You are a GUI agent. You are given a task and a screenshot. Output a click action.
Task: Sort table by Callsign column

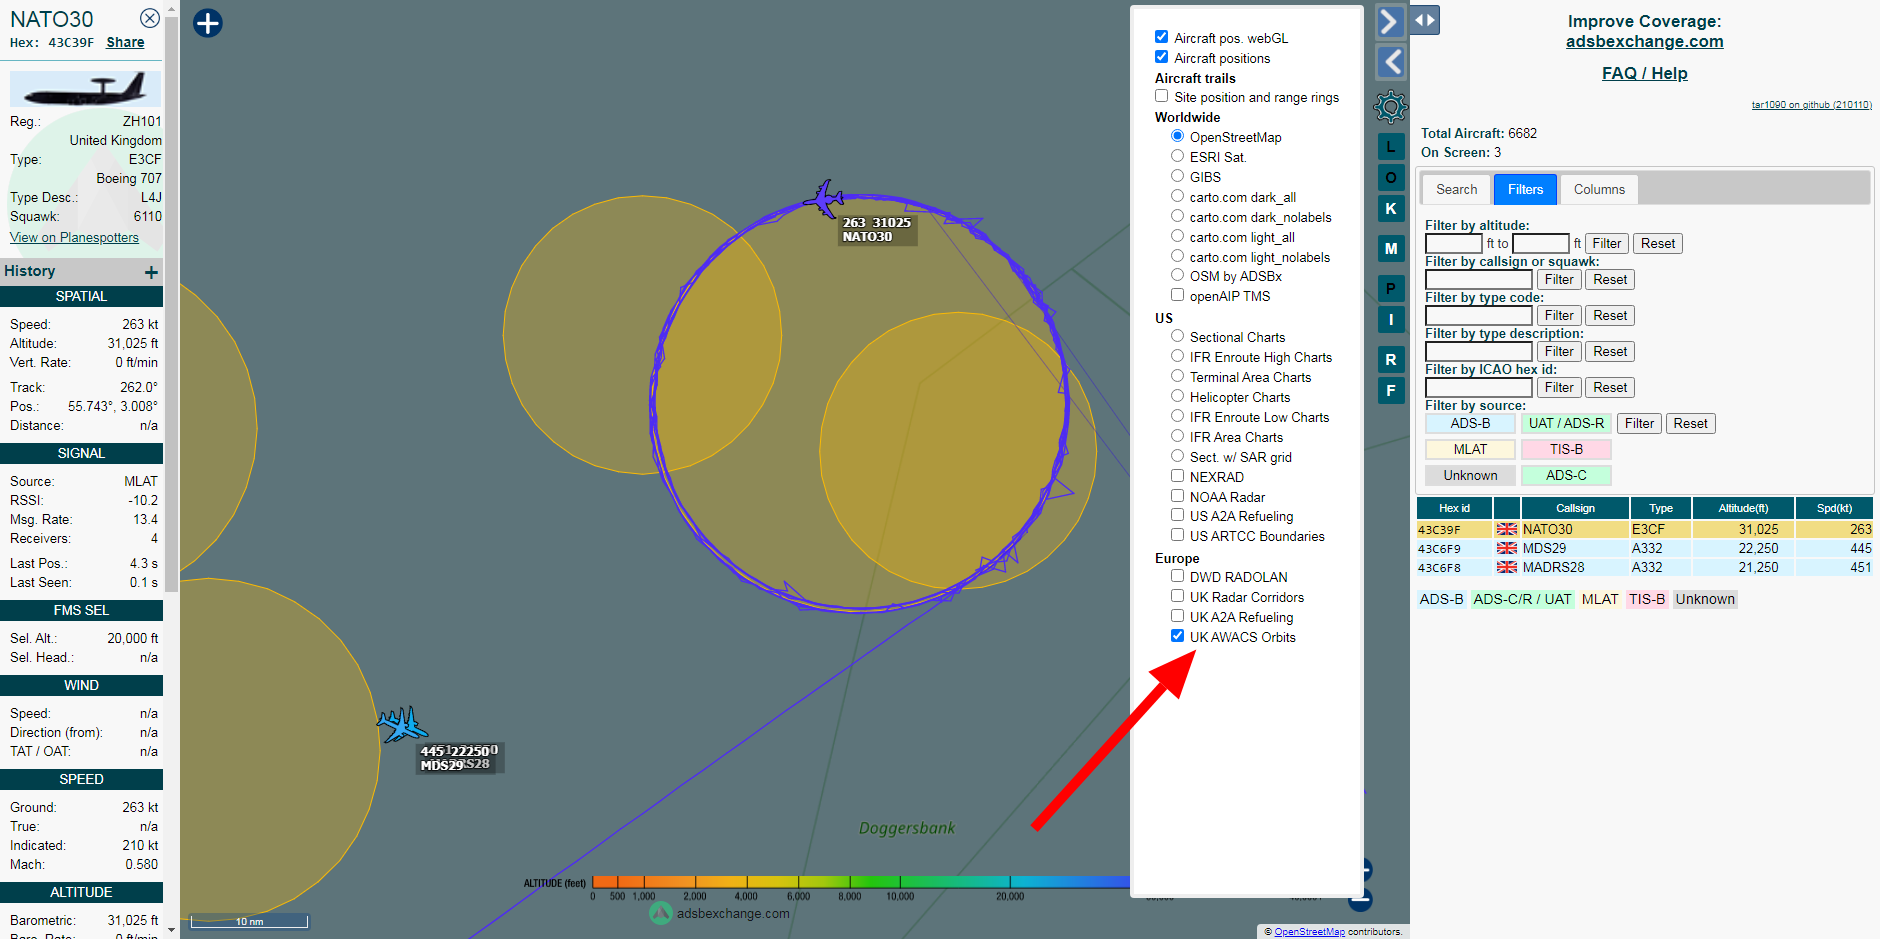pyautogui.click(x=1575, y=508)
